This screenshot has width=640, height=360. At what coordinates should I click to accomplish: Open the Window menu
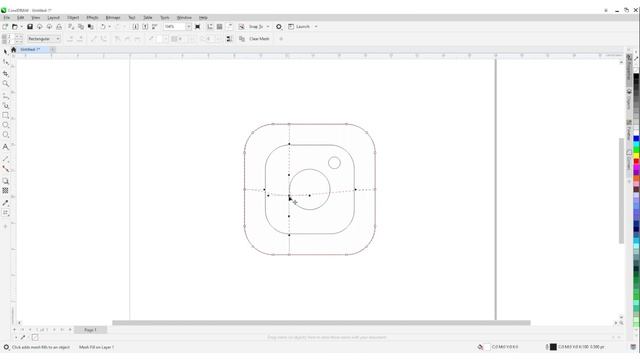click(x=184, y=18)
